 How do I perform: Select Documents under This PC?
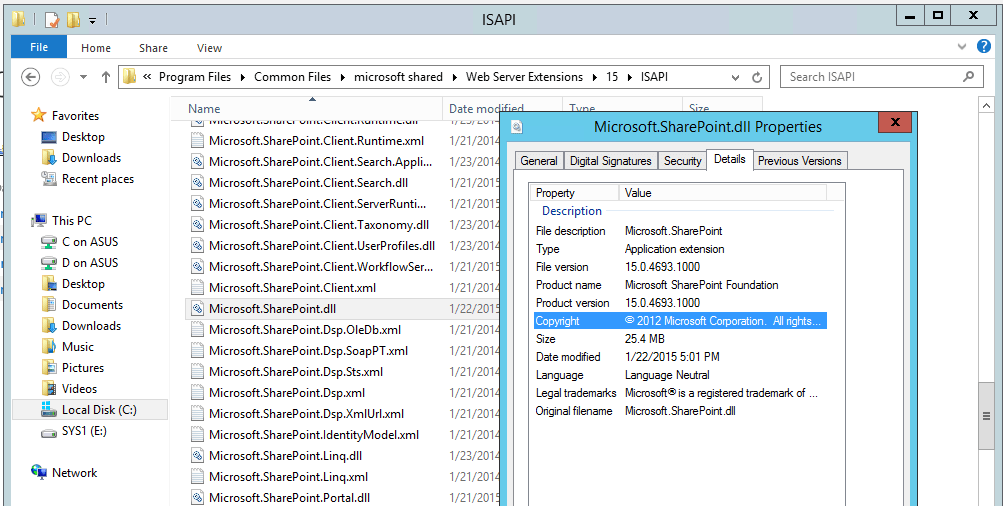92,305
